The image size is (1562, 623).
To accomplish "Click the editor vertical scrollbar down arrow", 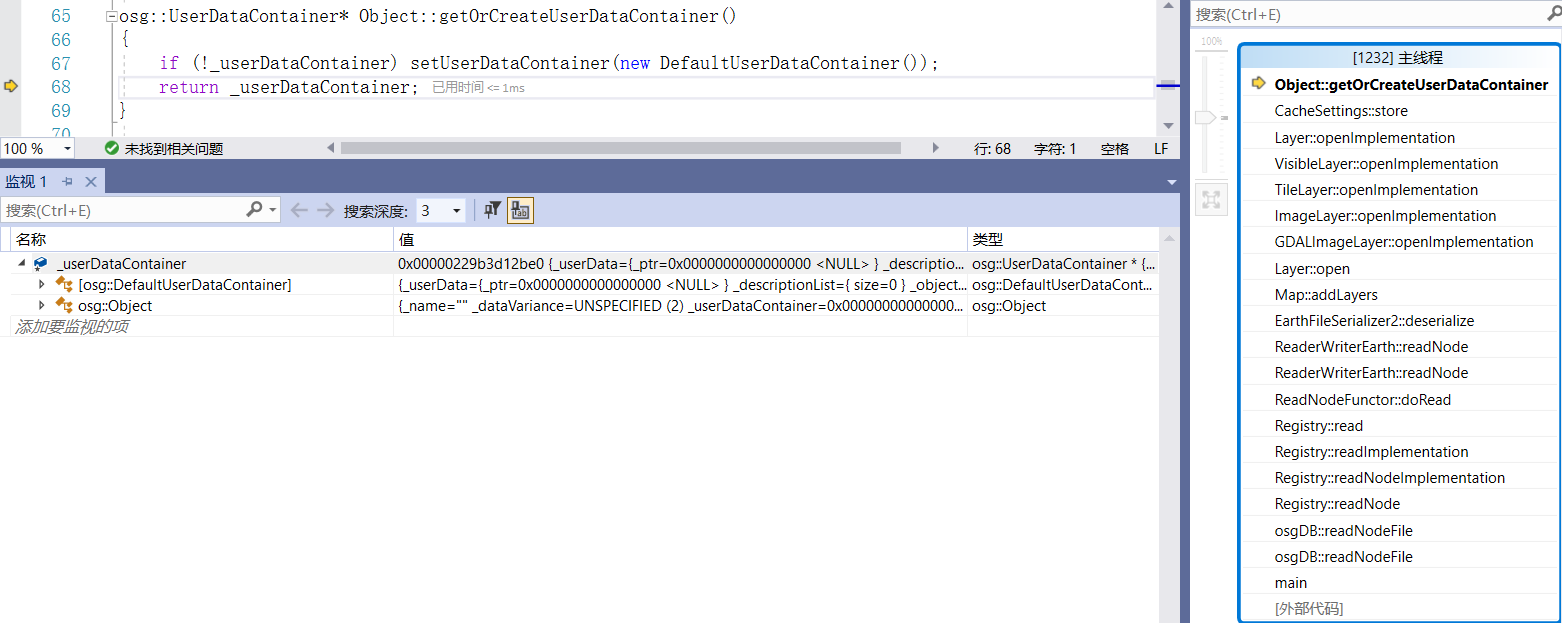I will click(x=1168, y=126).
